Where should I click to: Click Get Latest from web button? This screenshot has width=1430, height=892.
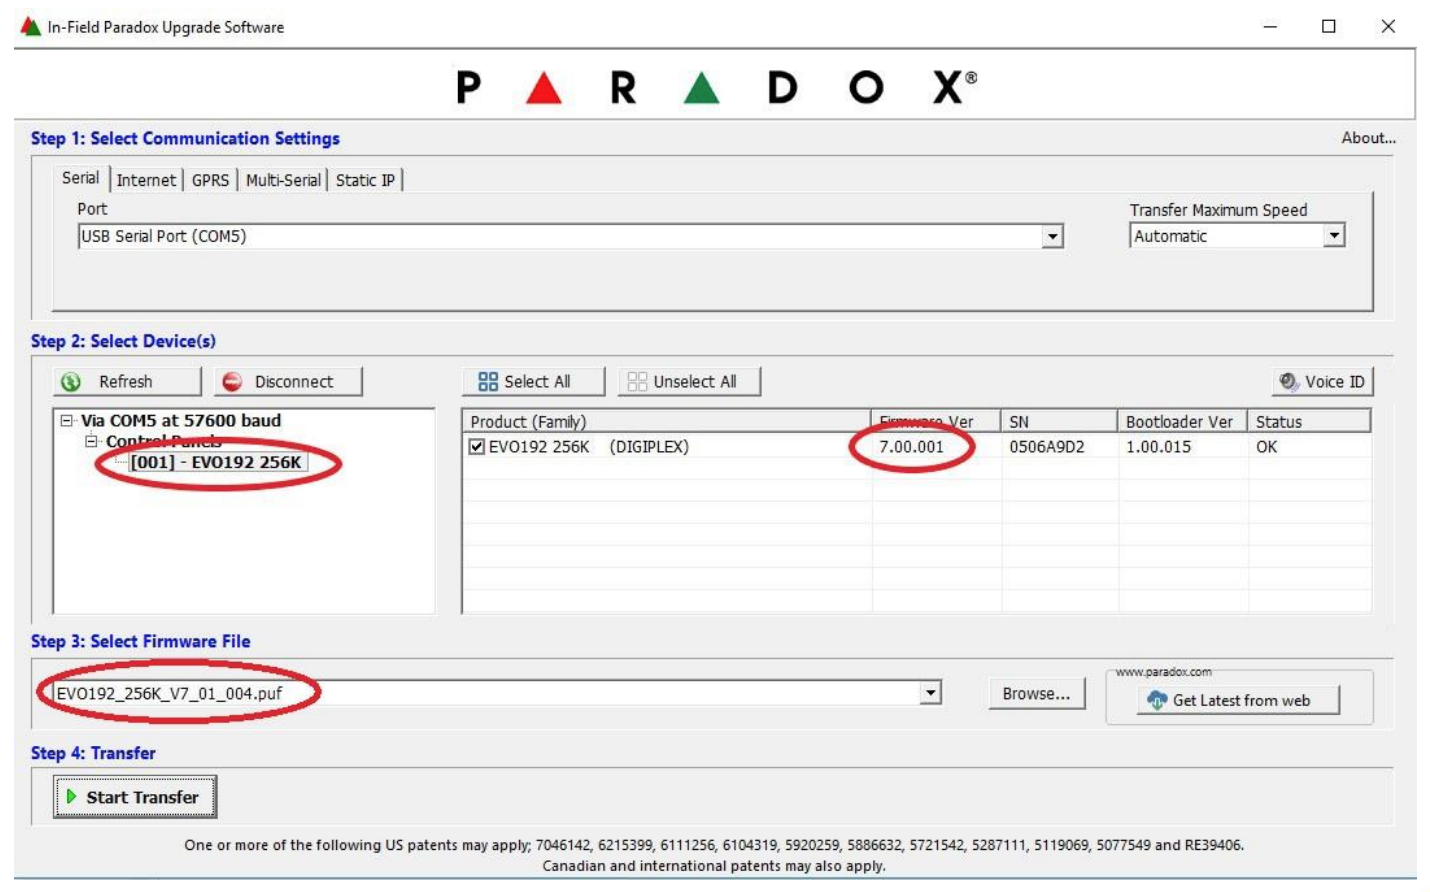(1239, 700)
